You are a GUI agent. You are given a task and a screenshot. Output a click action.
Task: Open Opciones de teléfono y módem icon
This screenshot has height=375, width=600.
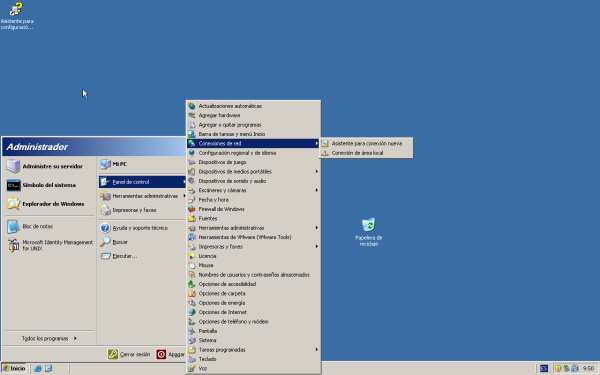pyautogui.click(x=192, y=321)
